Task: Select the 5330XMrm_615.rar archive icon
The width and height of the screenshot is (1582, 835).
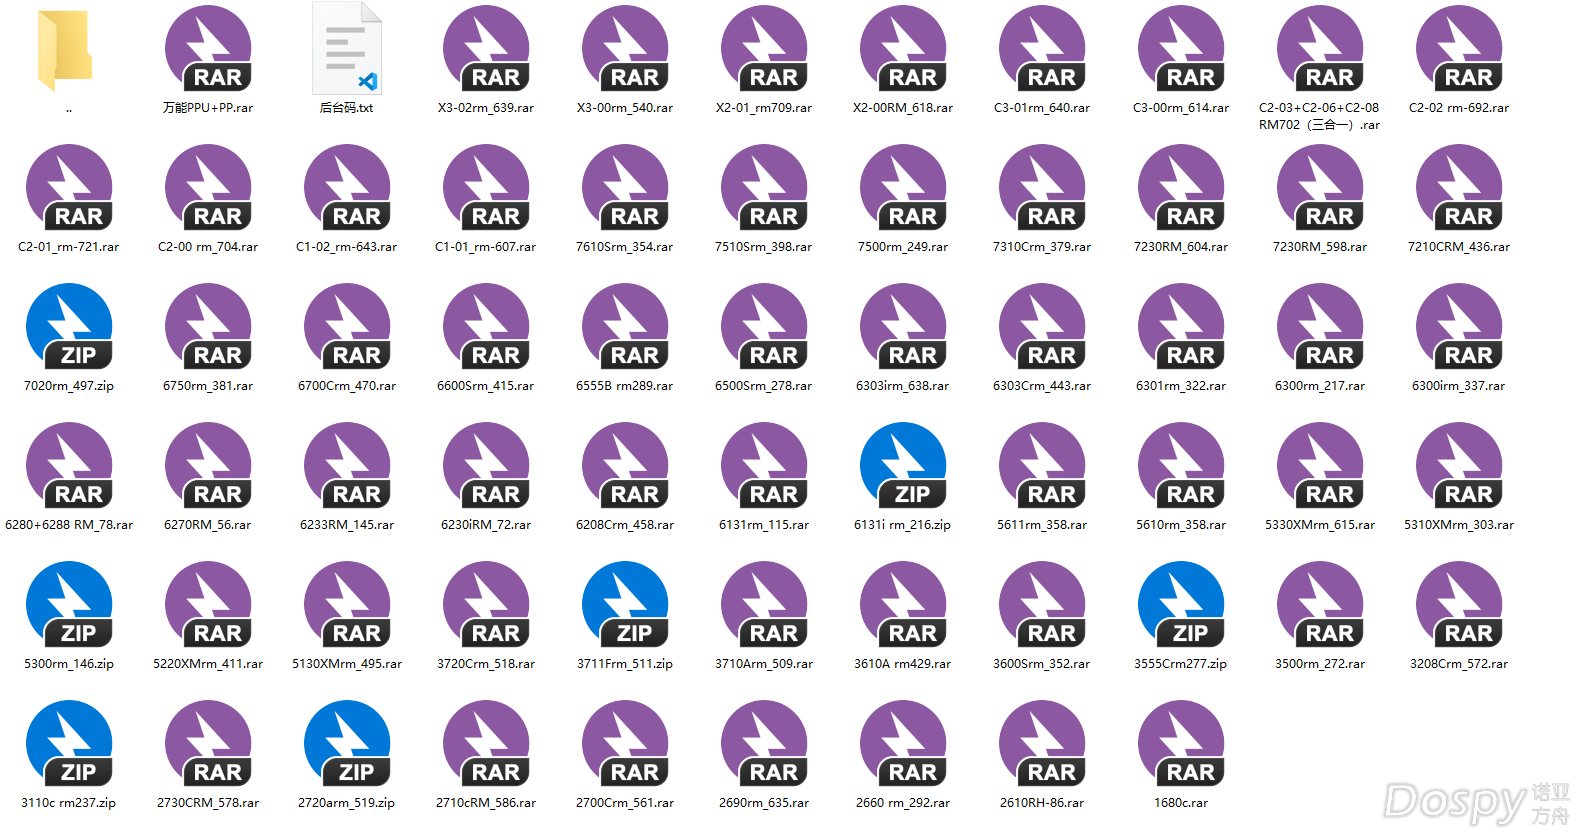Action: (1320, 465)
